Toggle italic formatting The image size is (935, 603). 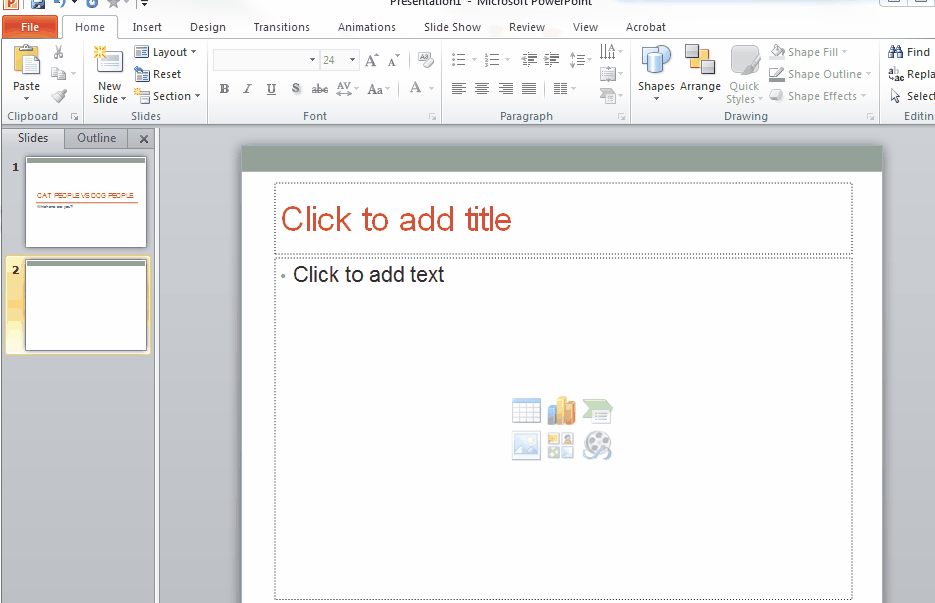click(x=247, y=89)
